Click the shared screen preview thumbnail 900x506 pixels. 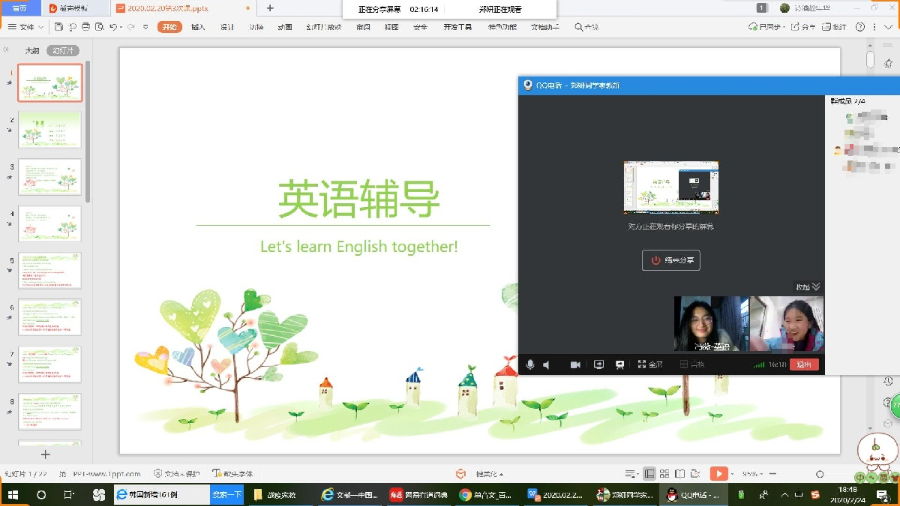pos(671,187)
